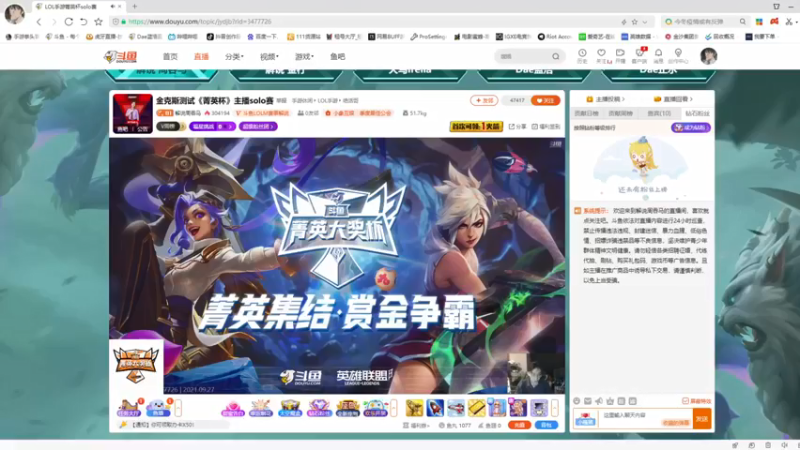Open a new browser tab with the plus

point(135,7)
